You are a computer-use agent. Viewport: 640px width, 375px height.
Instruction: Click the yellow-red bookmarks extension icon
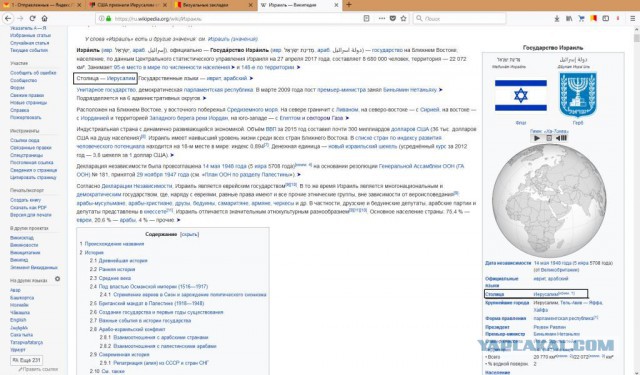coord(593,18)
